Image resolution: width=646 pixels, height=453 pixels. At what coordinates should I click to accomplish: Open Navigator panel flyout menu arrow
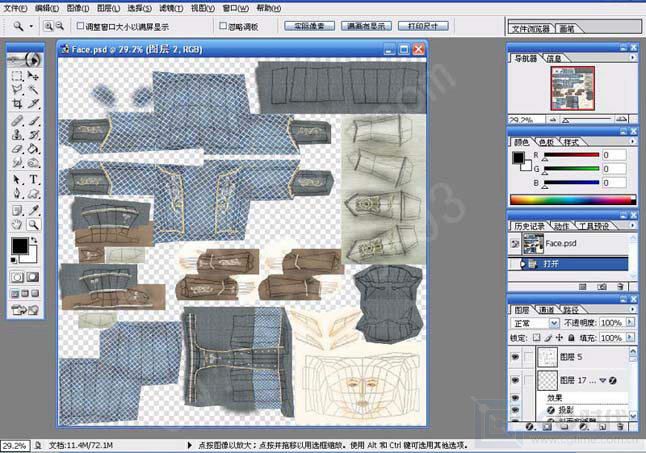coord(632,58)
